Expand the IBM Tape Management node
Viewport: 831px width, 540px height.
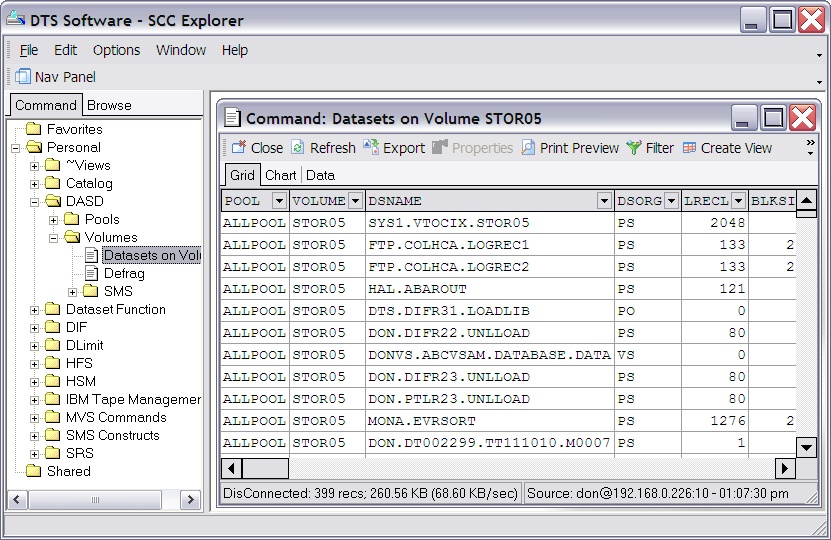(34, 400)
